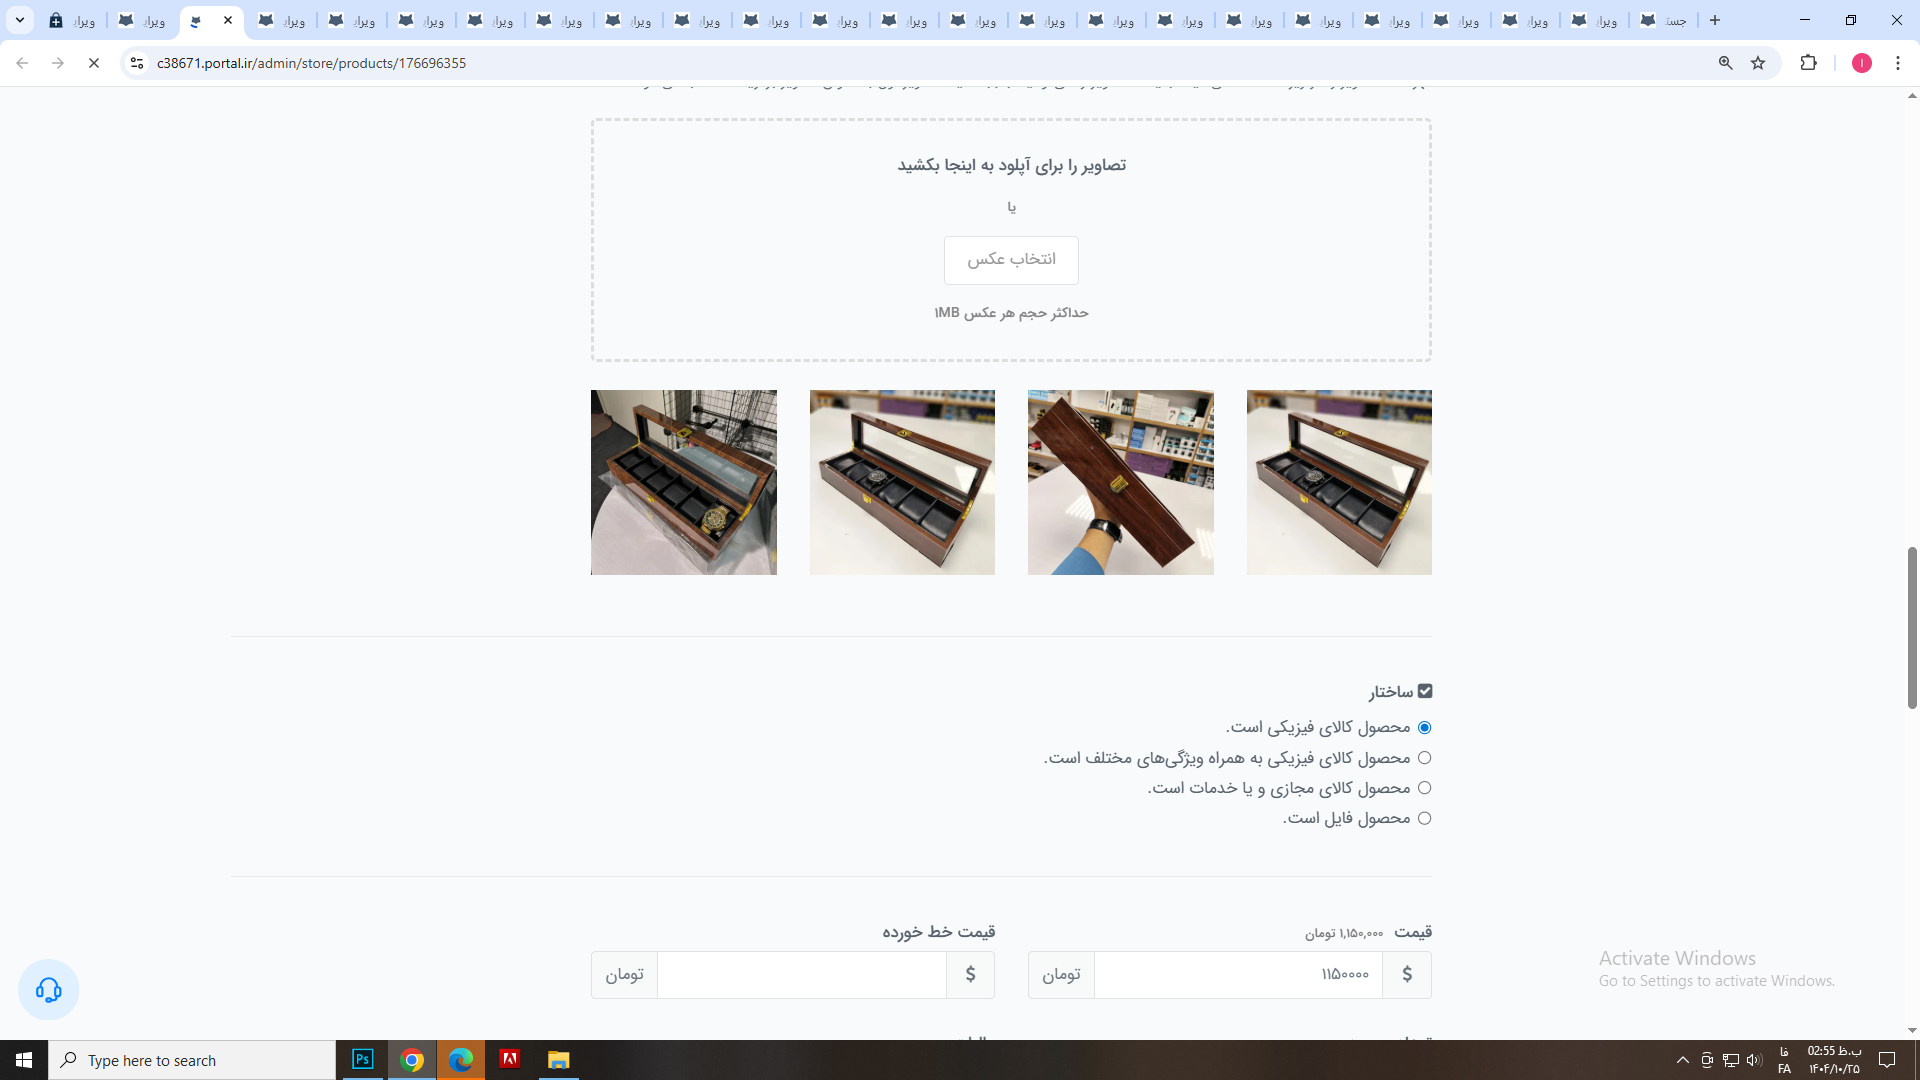Open Adobe Acrobat from the taskbar
The image size is (1920, 1080).
tap(509, 1060)
